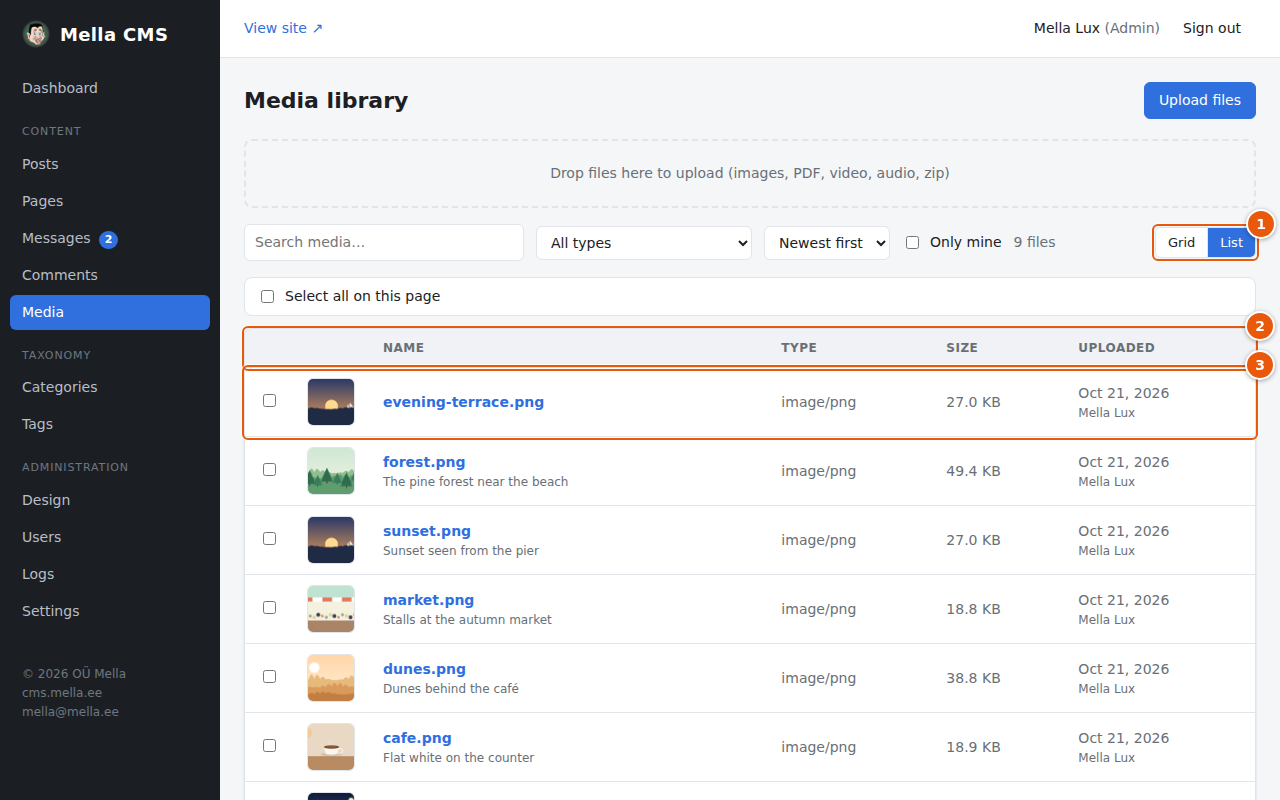Click the View site link
Image resolution: width=1280 pixels, height=800 pixels.
pos(284,28)
